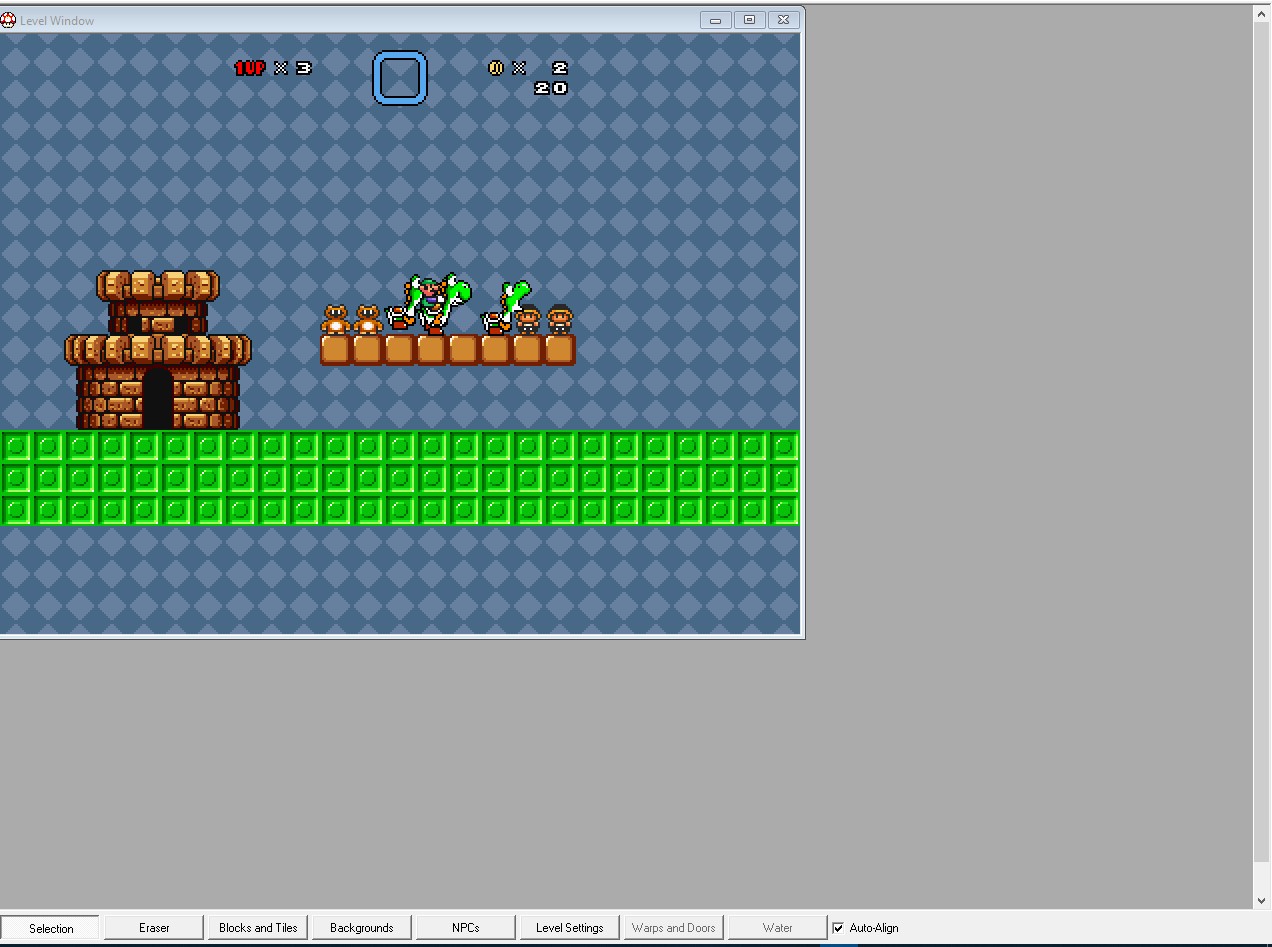This screenshot has height=947, width=1272.
Task: Open the Backgrounds panel
Action: click(x=362, y=928)
